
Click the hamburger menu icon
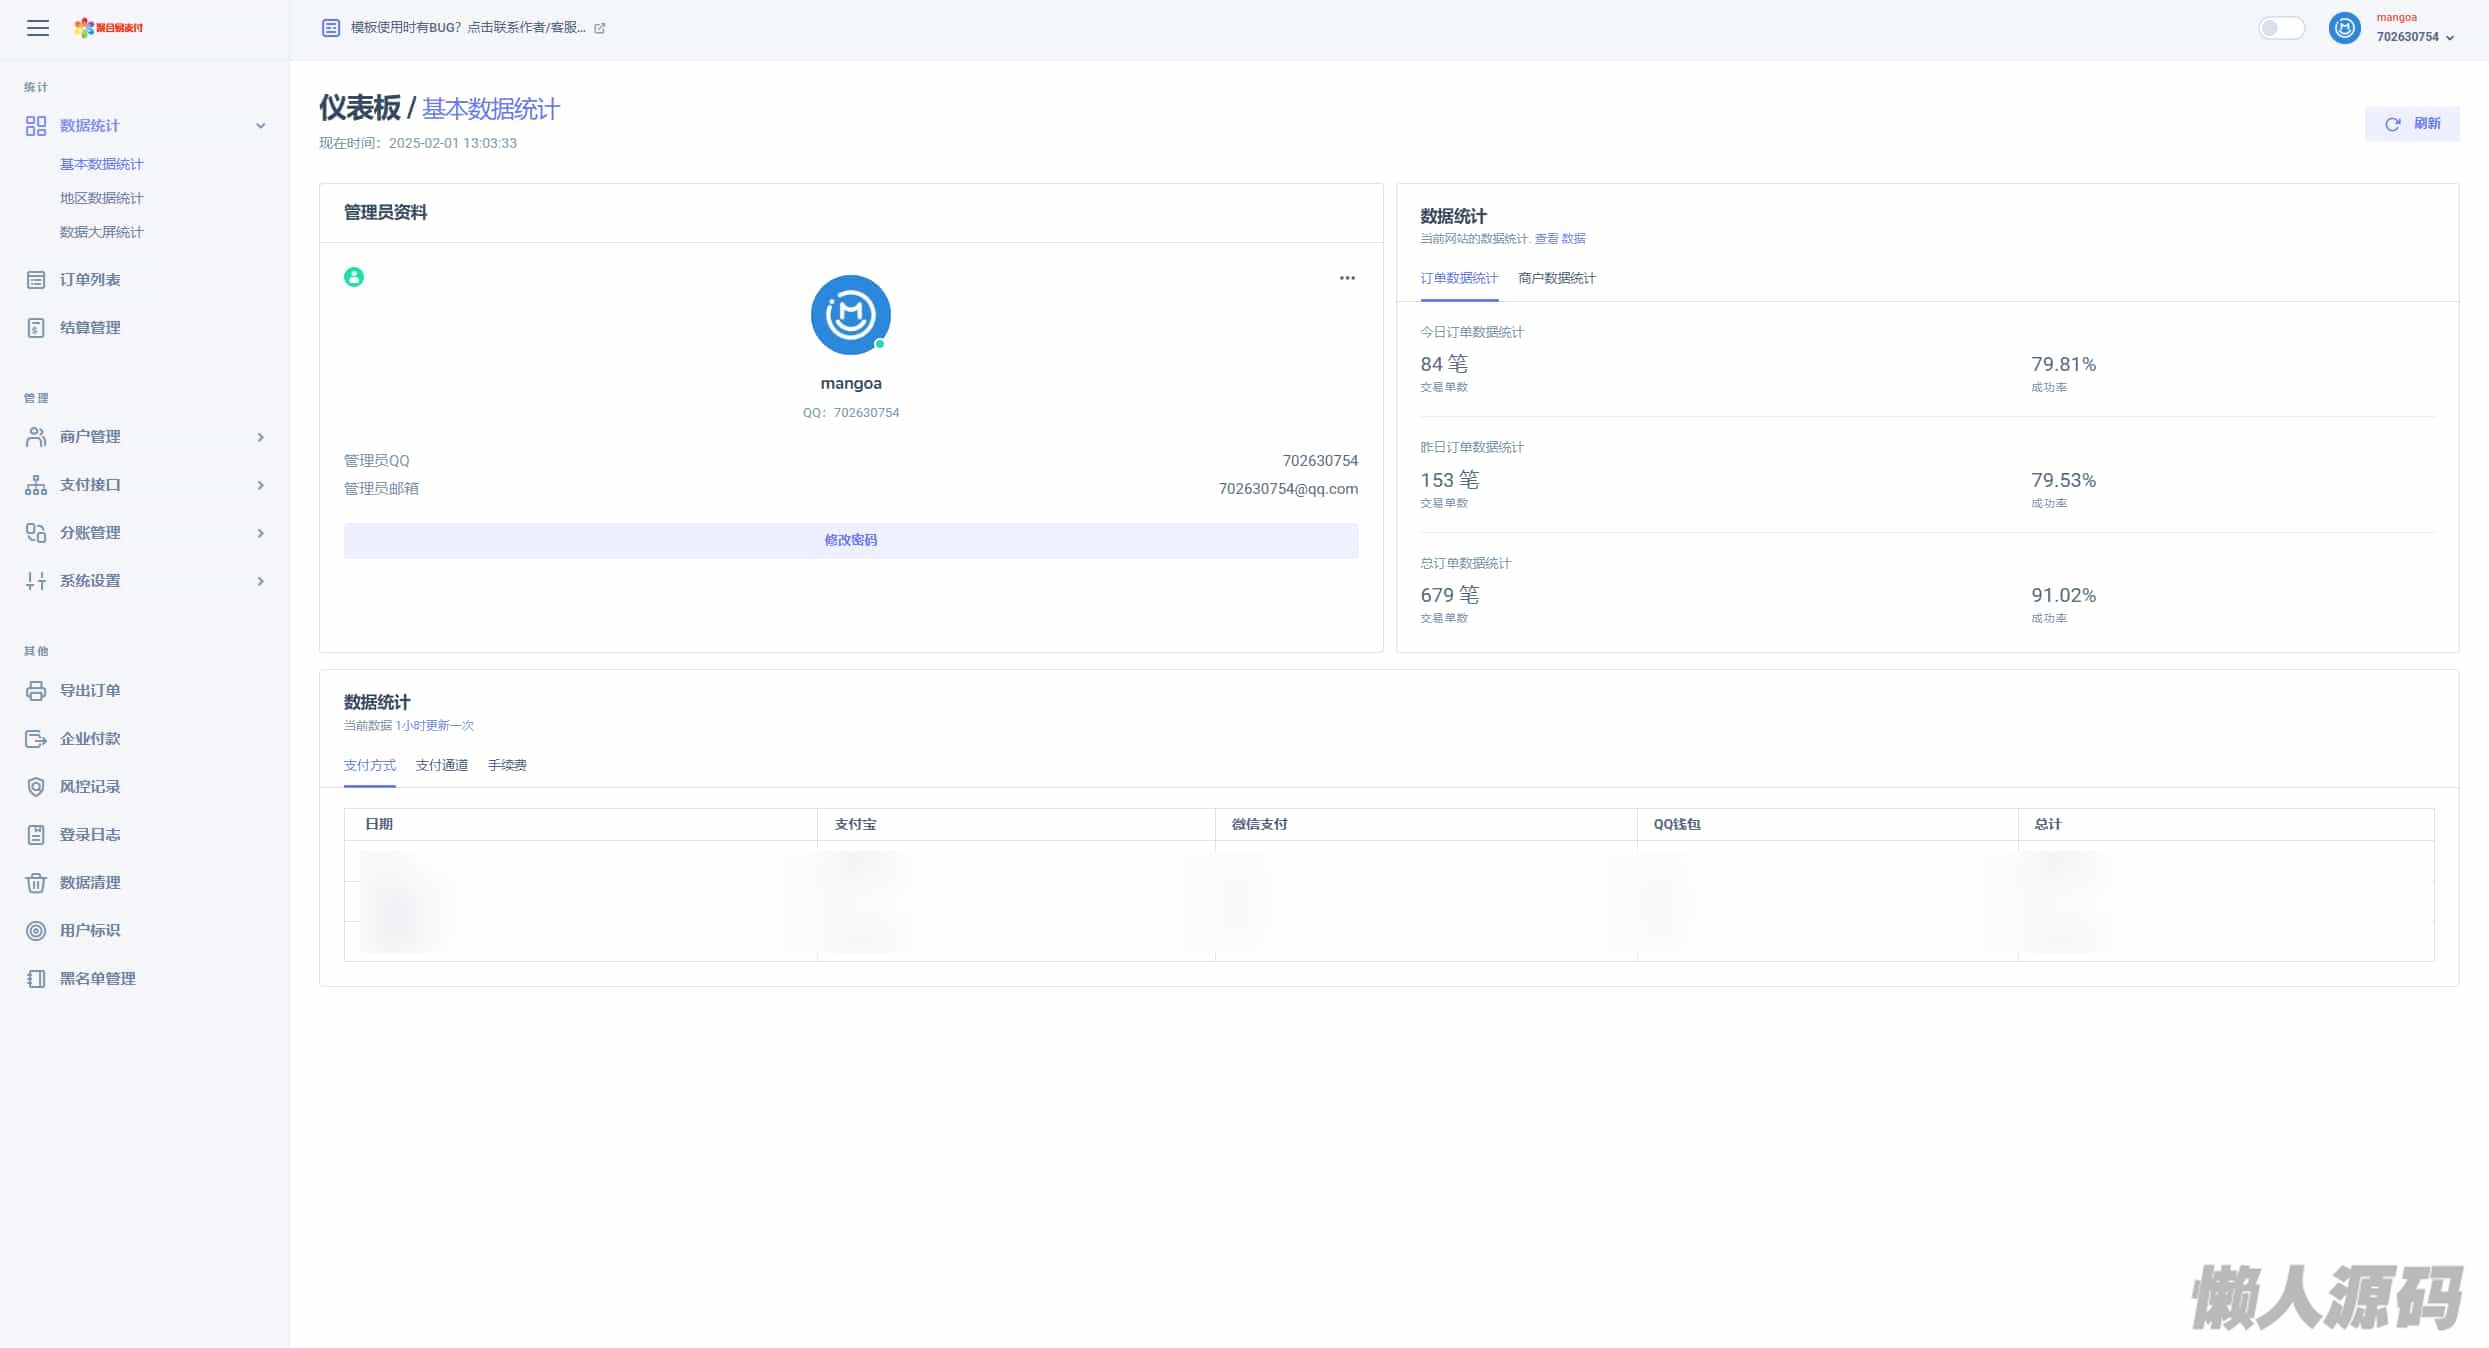(38, 28)
